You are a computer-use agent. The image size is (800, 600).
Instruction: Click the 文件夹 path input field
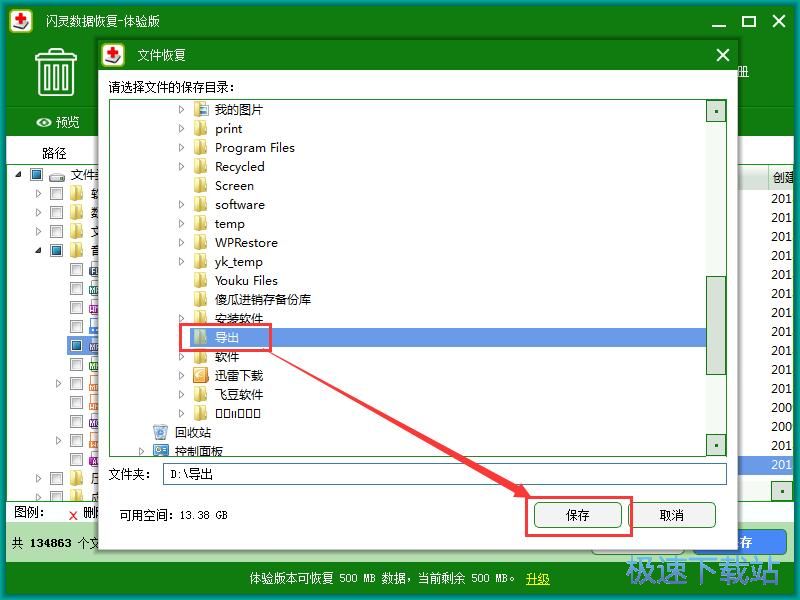click(x=445, y=474)
